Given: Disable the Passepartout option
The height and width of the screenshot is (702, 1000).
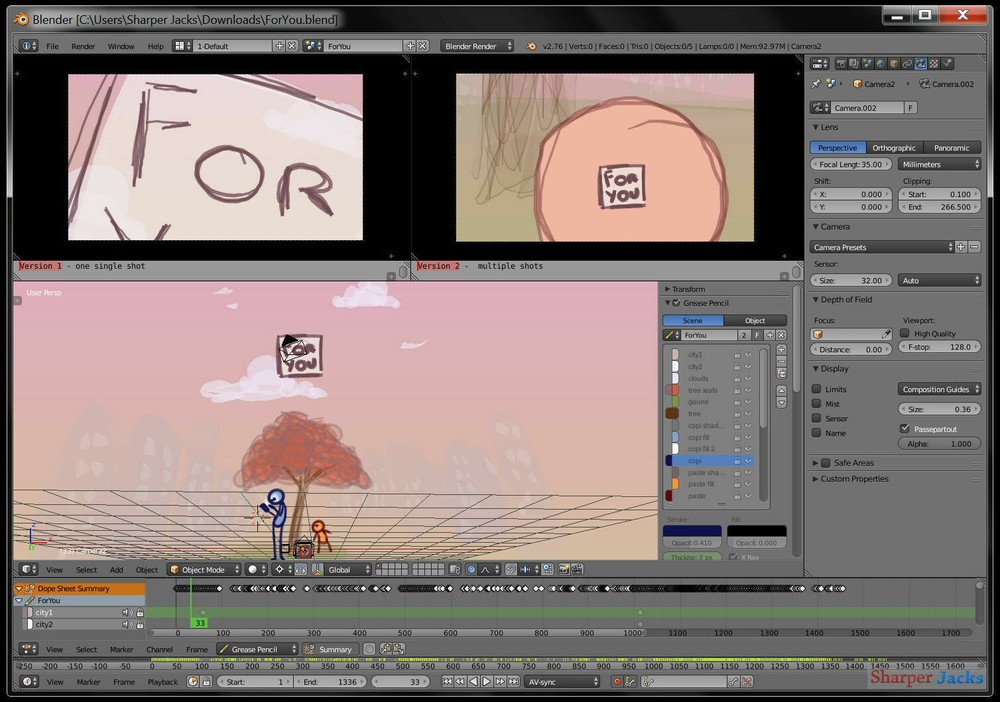Looking at the screenshot, I should tap(905, 428).
